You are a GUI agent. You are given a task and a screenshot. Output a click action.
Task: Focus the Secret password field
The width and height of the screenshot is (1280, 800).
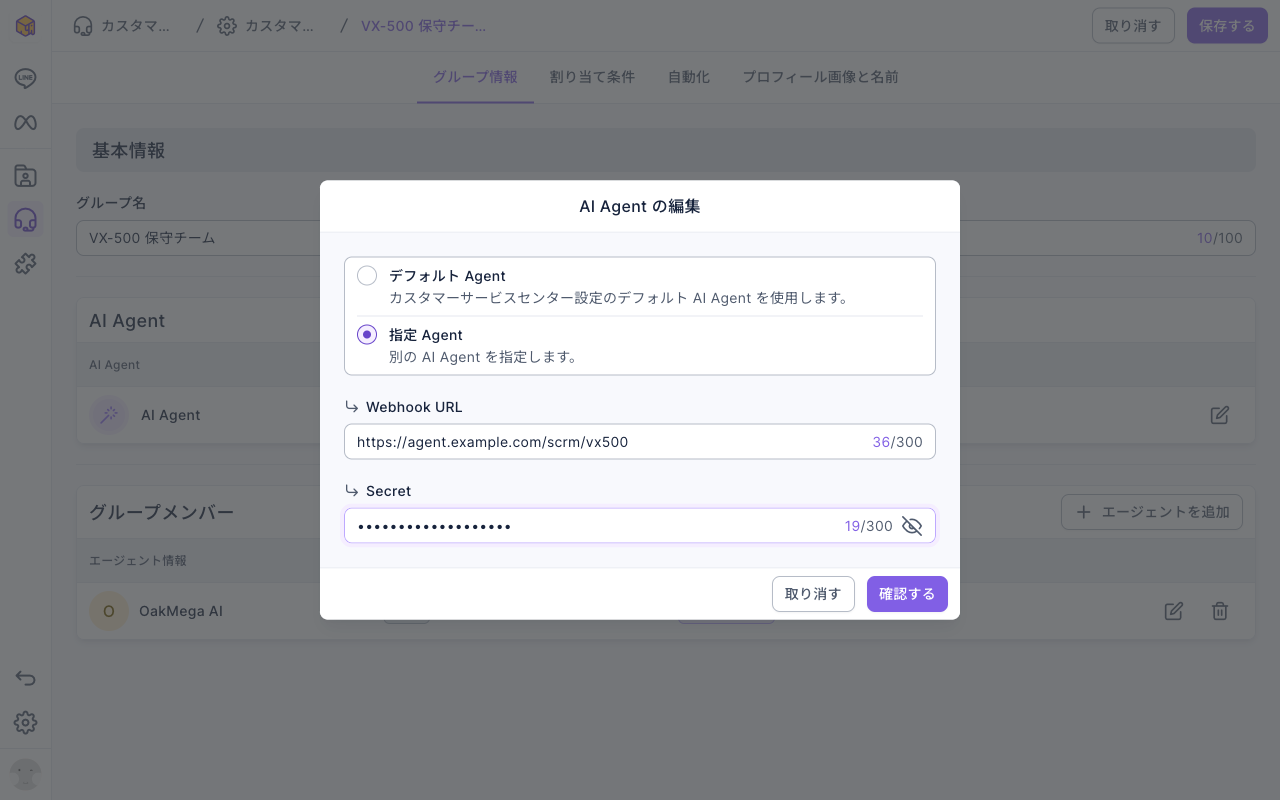pyautogui.click(x=640, y=526)
